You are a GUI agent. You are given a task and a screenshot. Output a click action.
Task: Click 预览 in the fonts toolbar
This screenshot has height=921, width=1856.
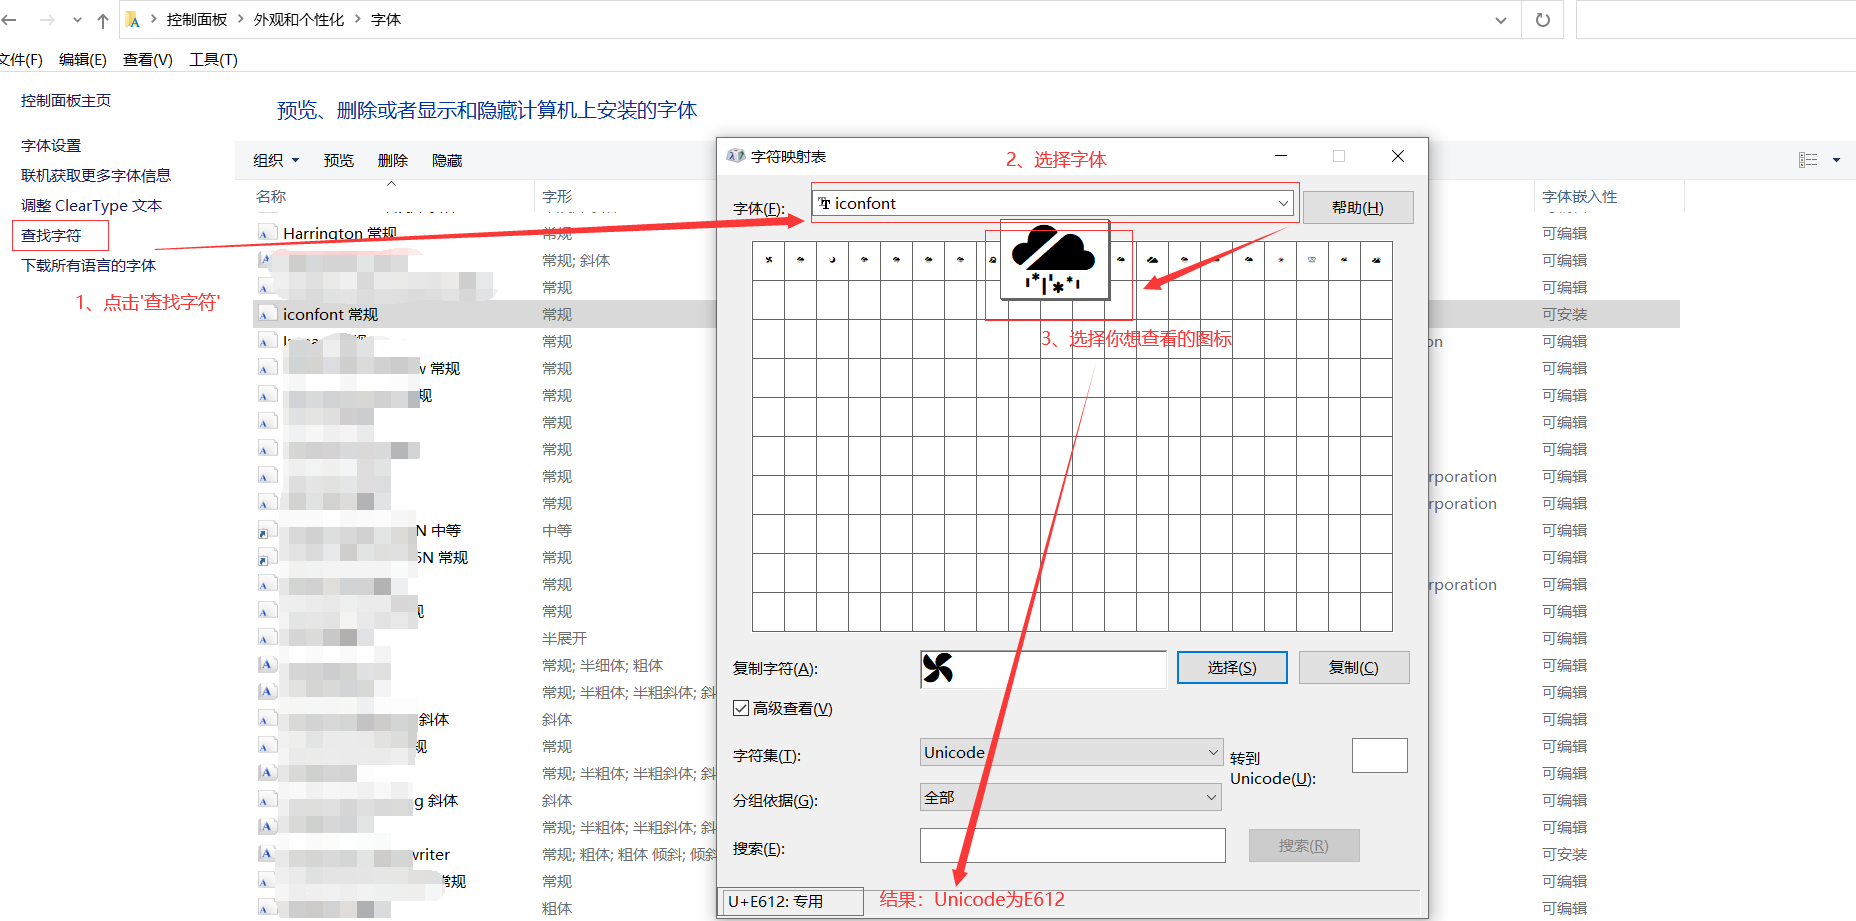339,161
